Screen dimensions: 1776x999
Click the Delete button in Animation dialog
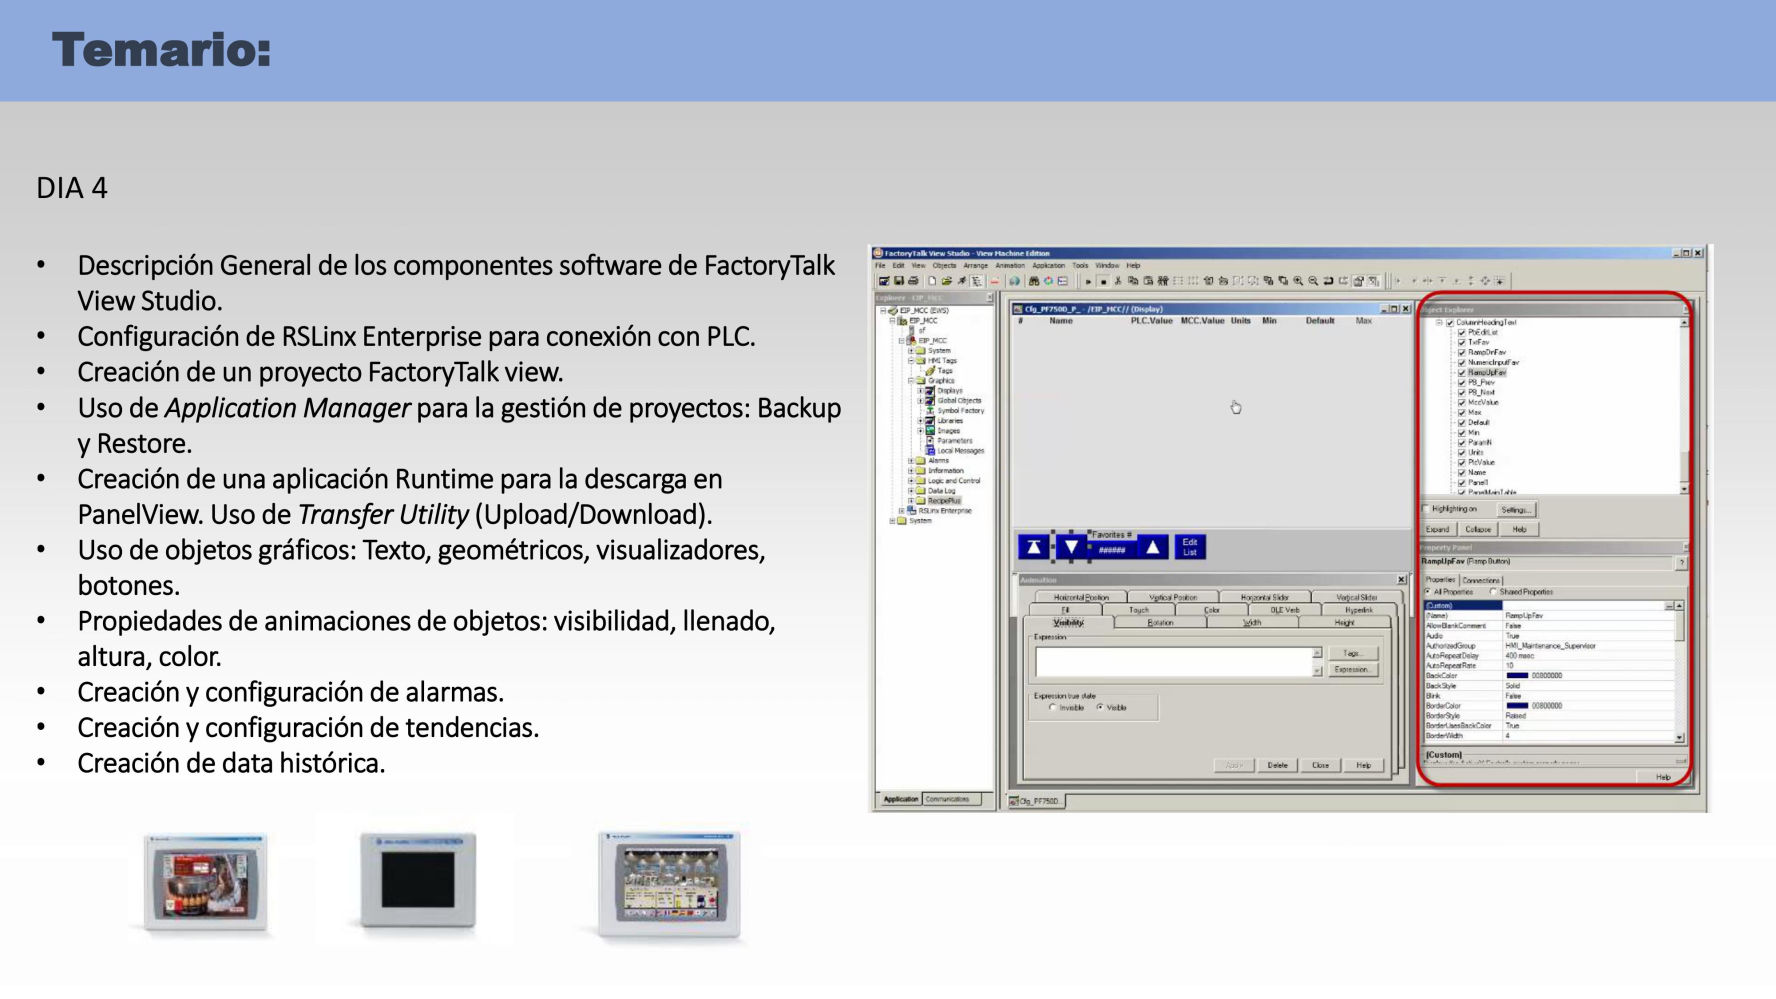pyautogui.click(x=1277, y=765)
